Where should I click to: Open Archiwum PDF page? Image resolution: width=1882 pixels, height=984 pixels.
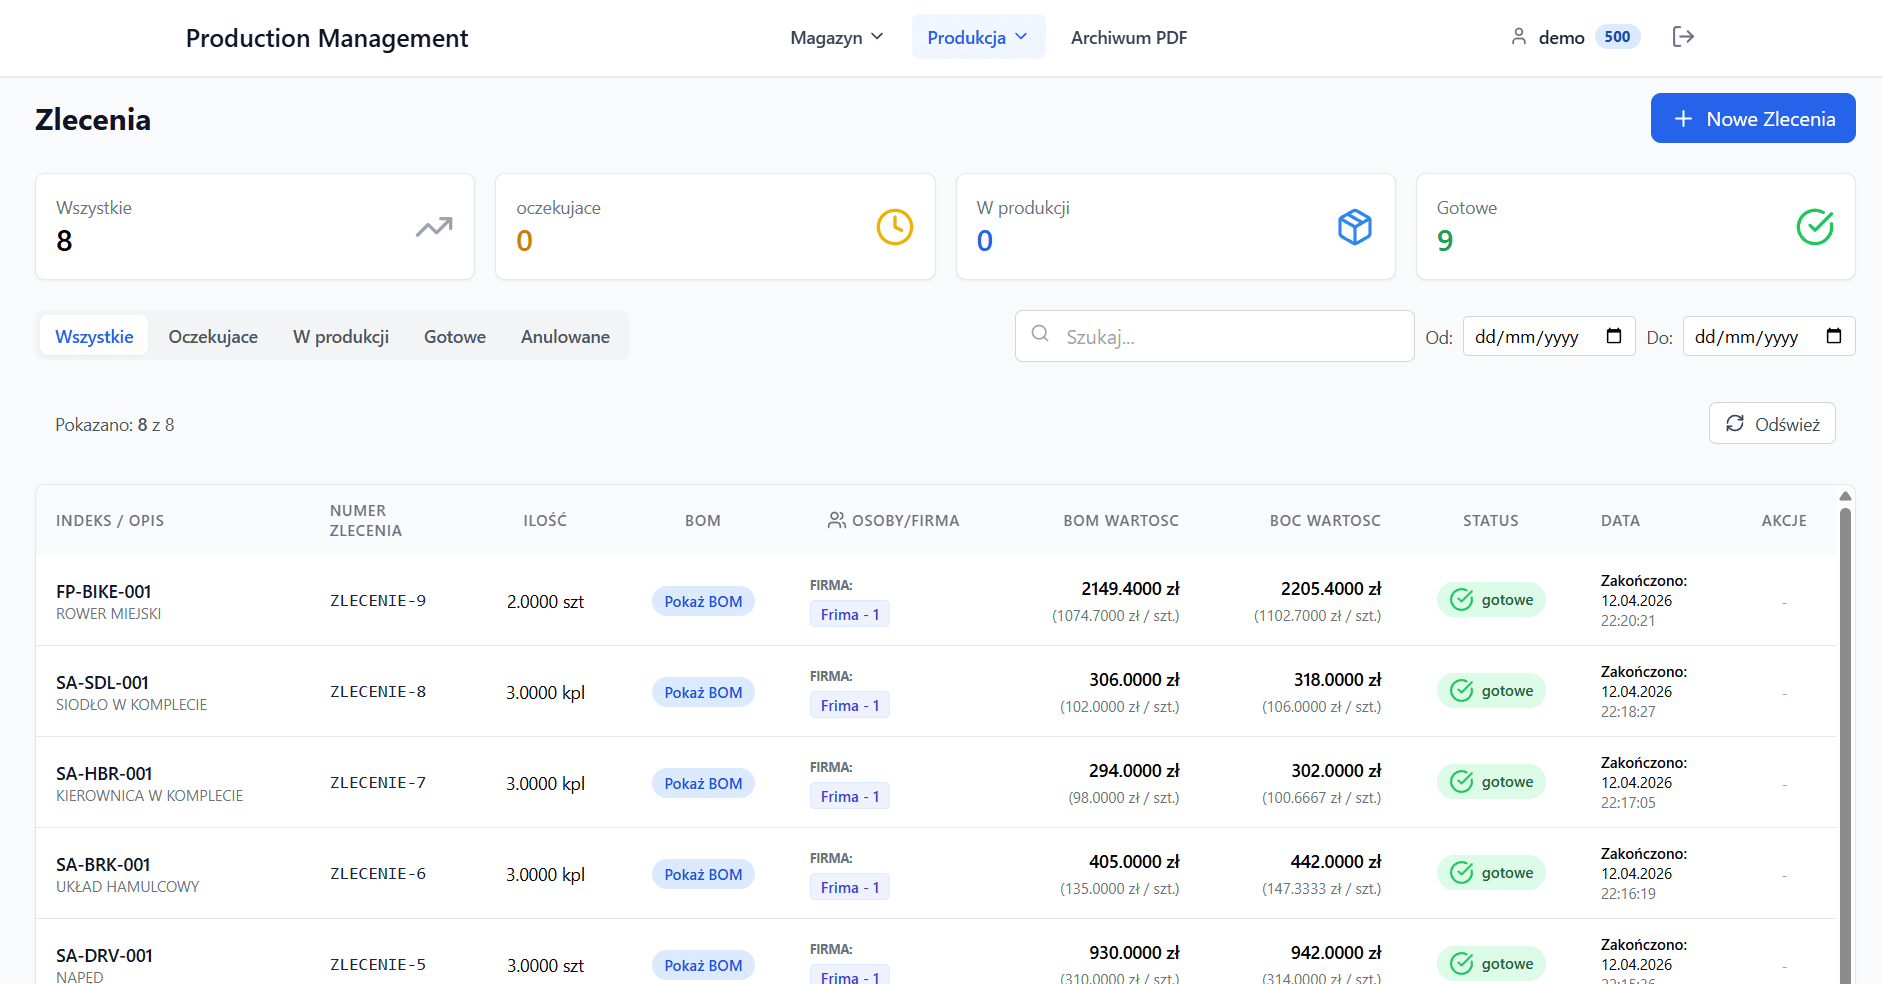pyautogui.click(x=1129, y=37)
